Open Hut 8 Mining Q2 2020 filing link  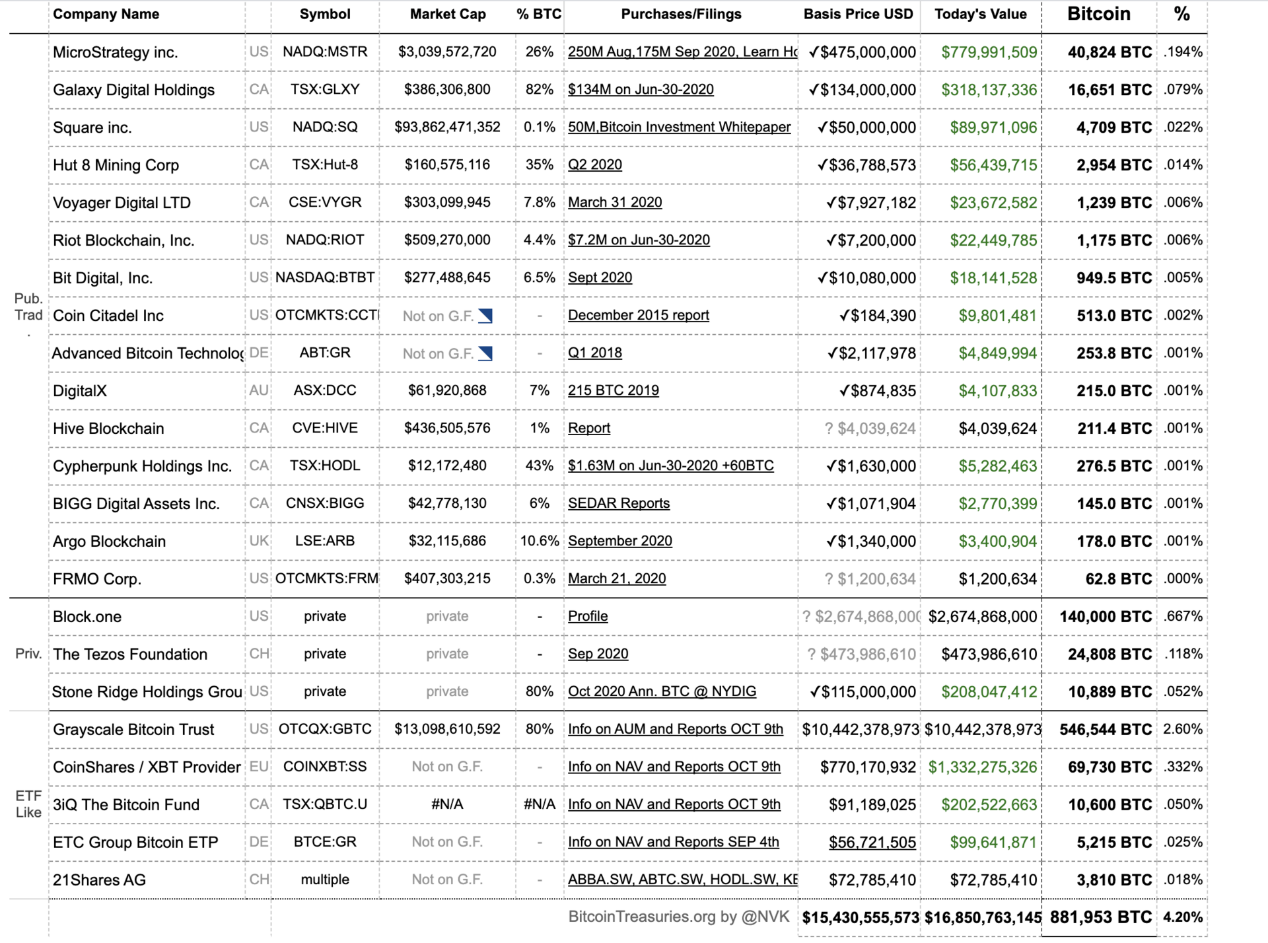point(595,165)
